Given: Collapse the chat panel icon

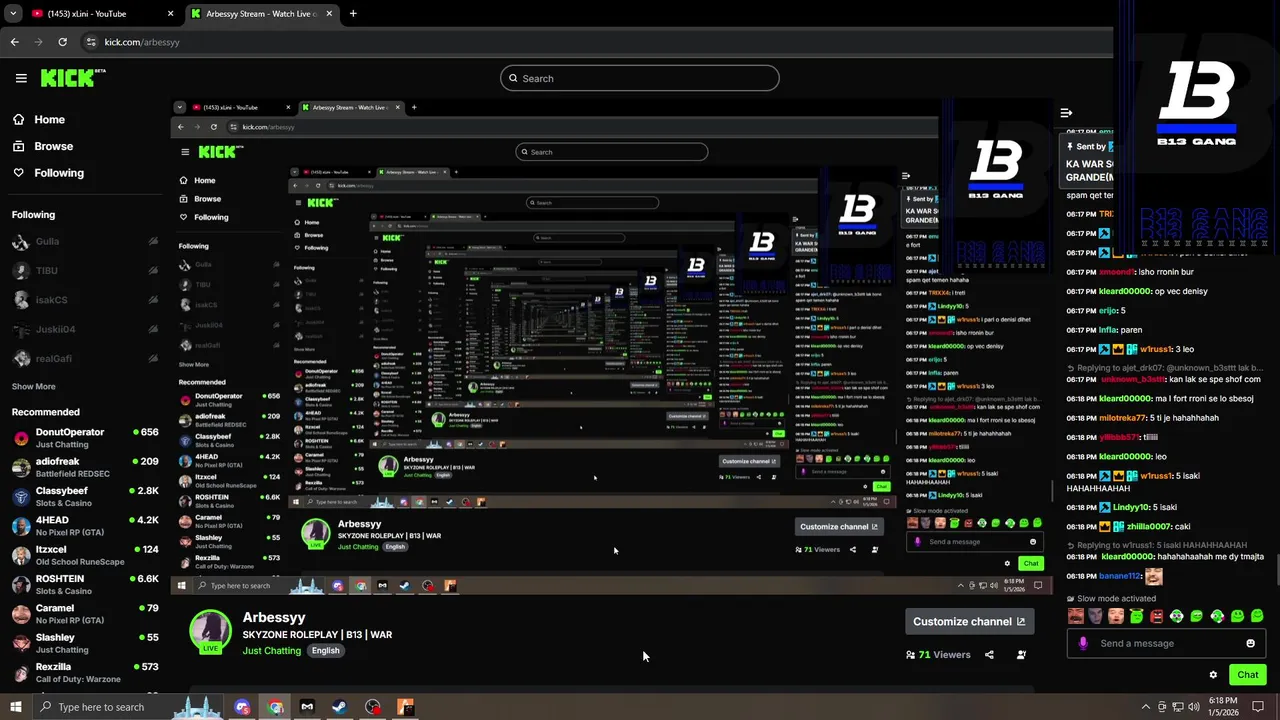Looking at the screenshot, I should [x=1066, y=113].
